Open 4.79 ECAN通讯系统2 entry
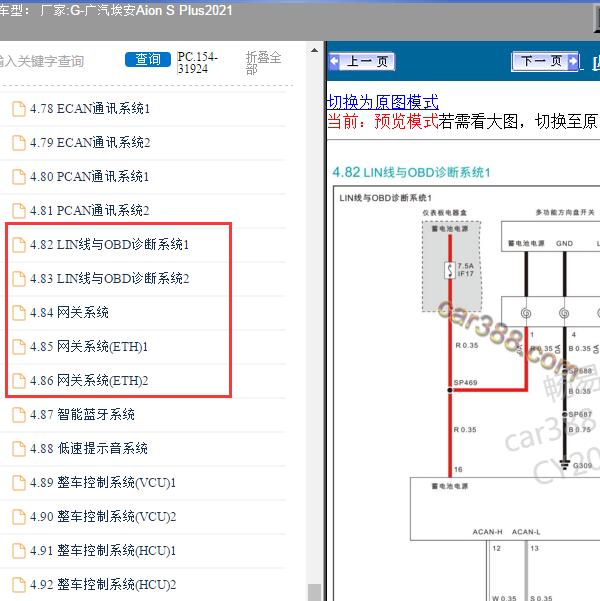Image resolution: width=600 pixels, height=601 pixels. (x=90, y=143)
